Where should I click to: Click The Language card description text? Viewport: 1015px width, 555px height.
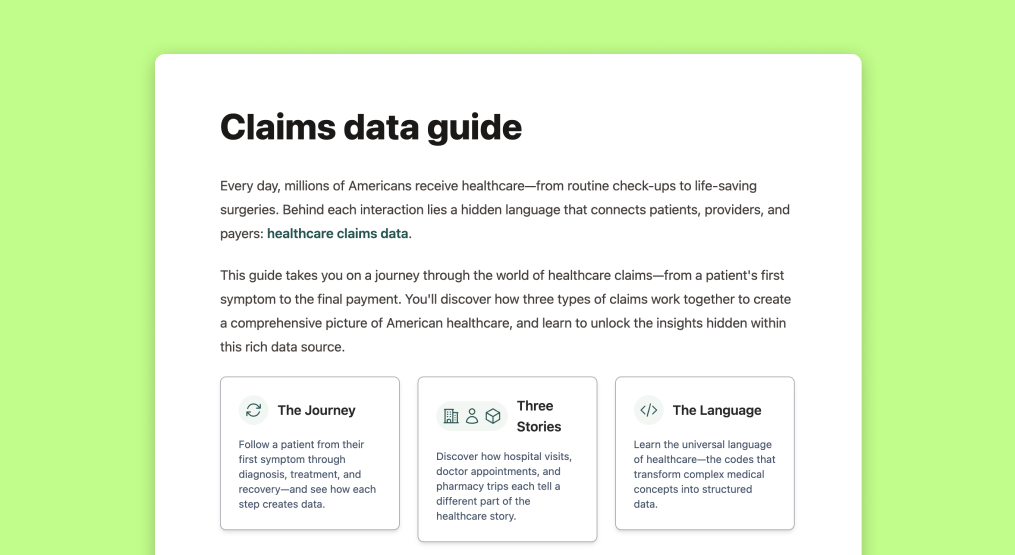coord(704,474)
